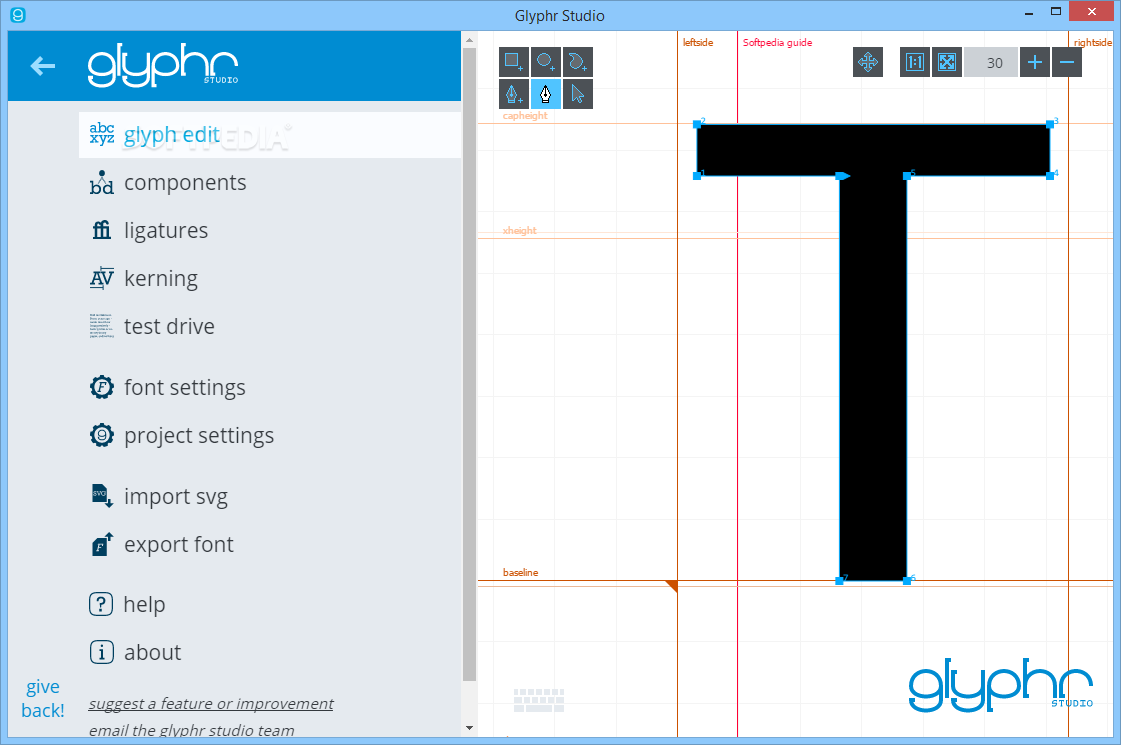Fit glyph to screen zoom
Screen dimensions: 1121x745
click(947, 62)
